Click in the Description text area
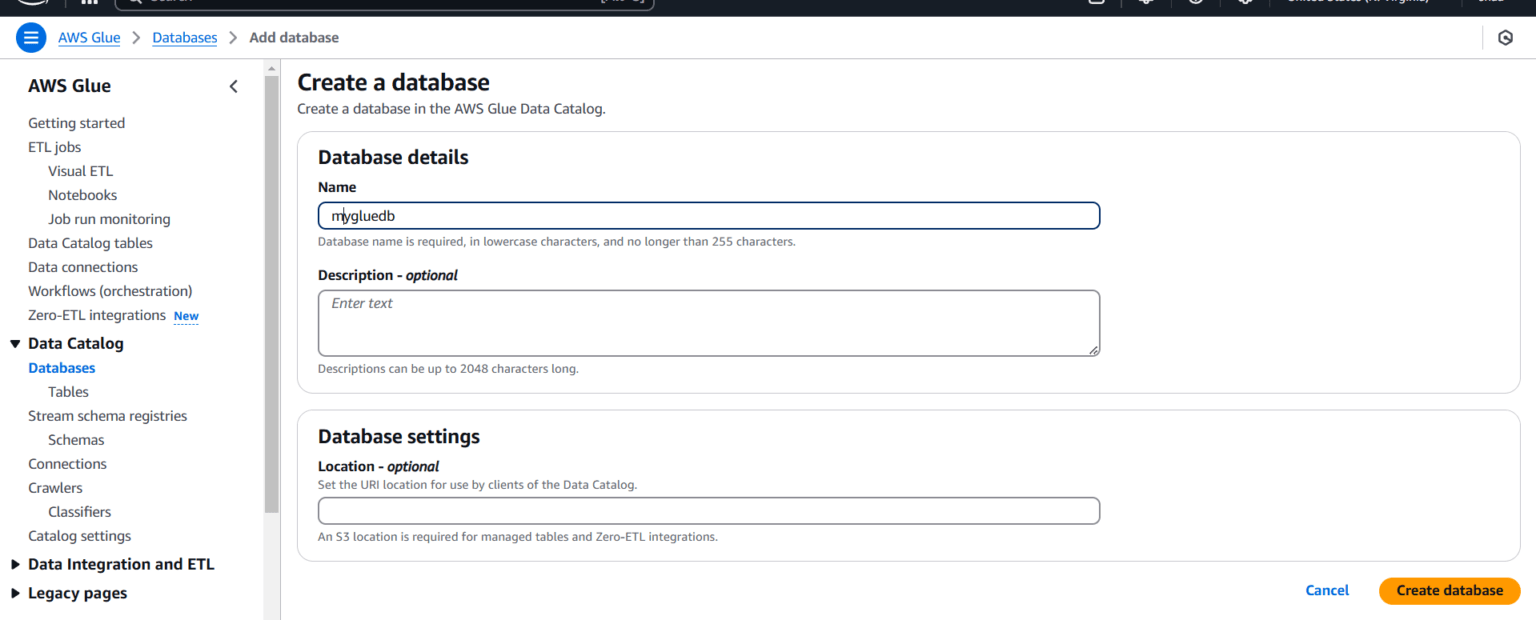Viewport: 1536px width, 620px height. coord(708,322)
